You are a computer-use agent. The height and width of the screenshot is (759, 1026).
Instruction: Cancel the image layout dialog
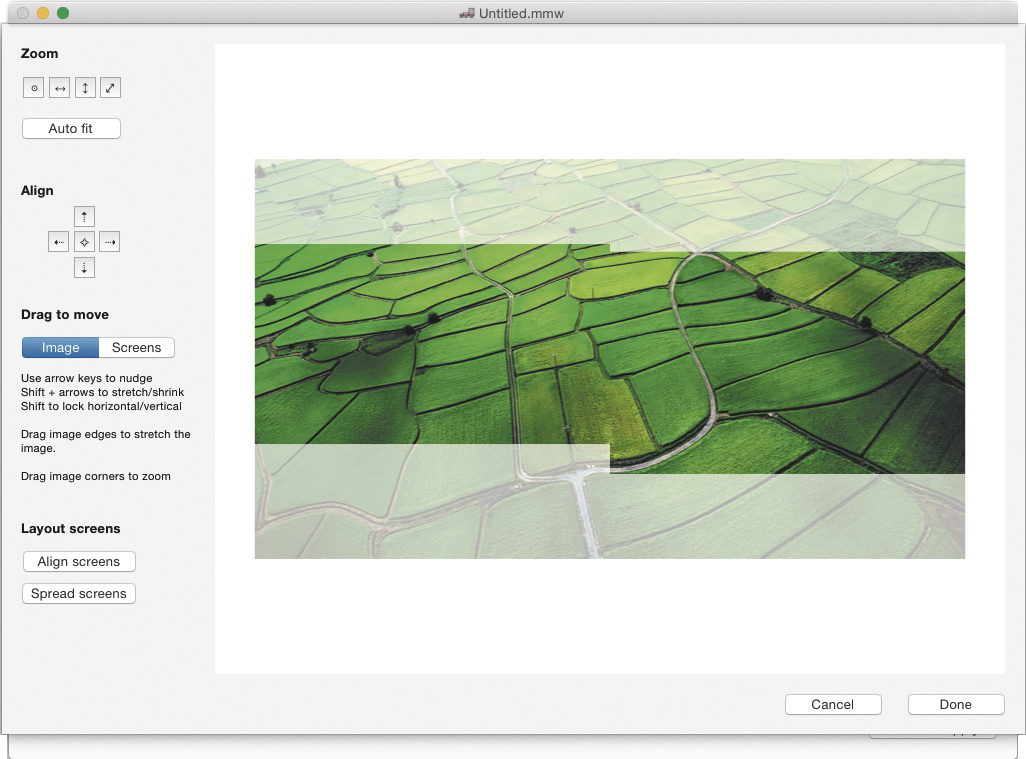[x=833, y=705]
